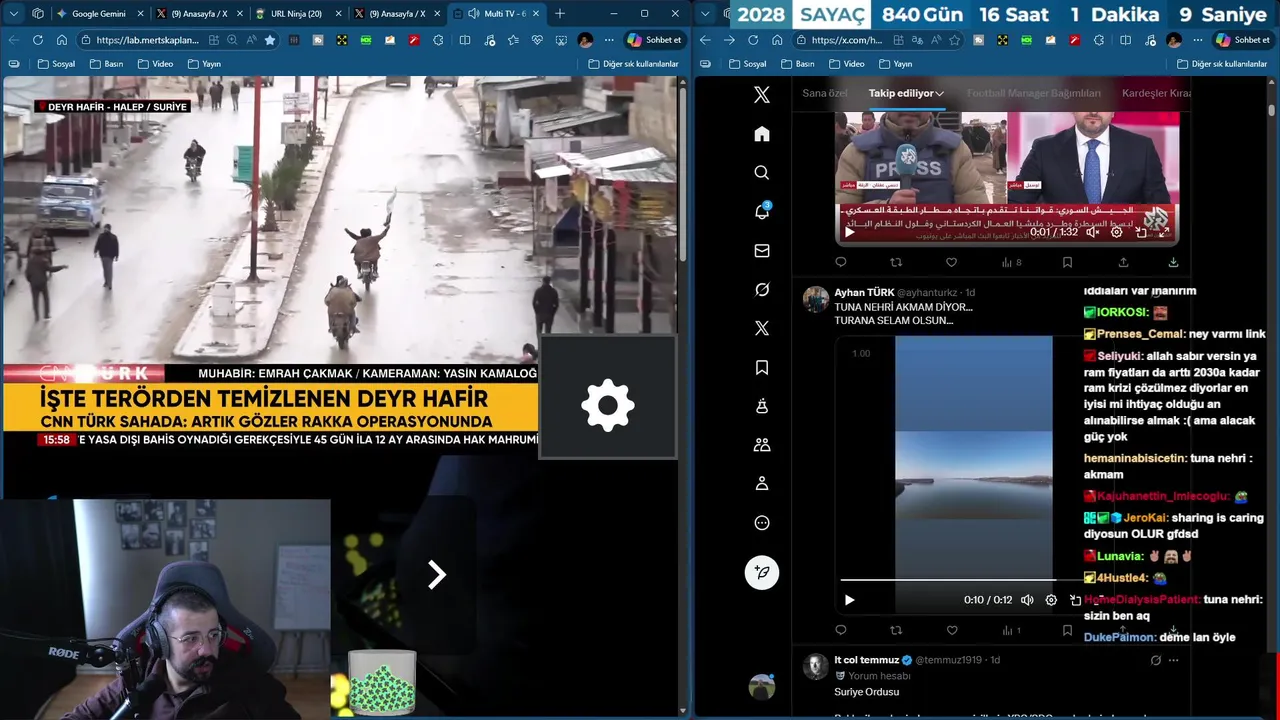Open settings gear on Arabic news video
This screenshot has width=1280, height=720.
1117,232
